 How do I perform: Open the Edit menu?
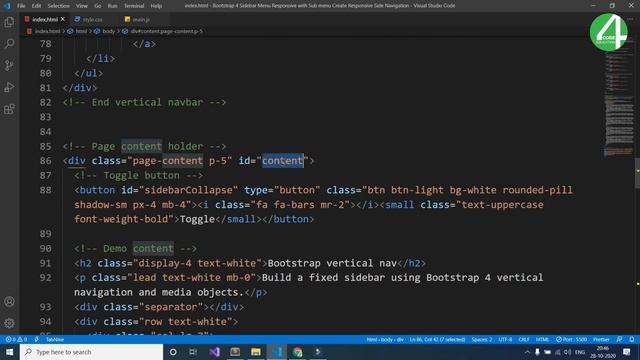click(x=36, y=6)
